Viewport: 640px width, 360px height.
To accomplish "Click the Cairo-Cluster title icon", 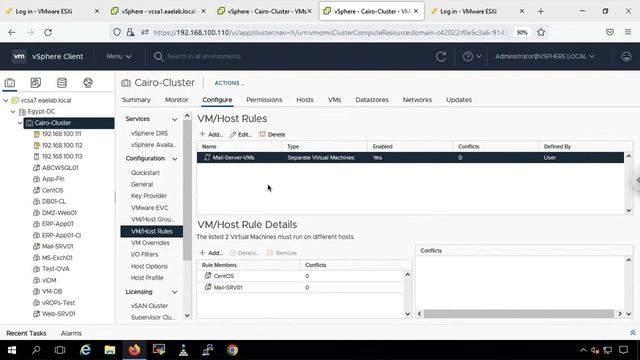I will coord(126,83).
